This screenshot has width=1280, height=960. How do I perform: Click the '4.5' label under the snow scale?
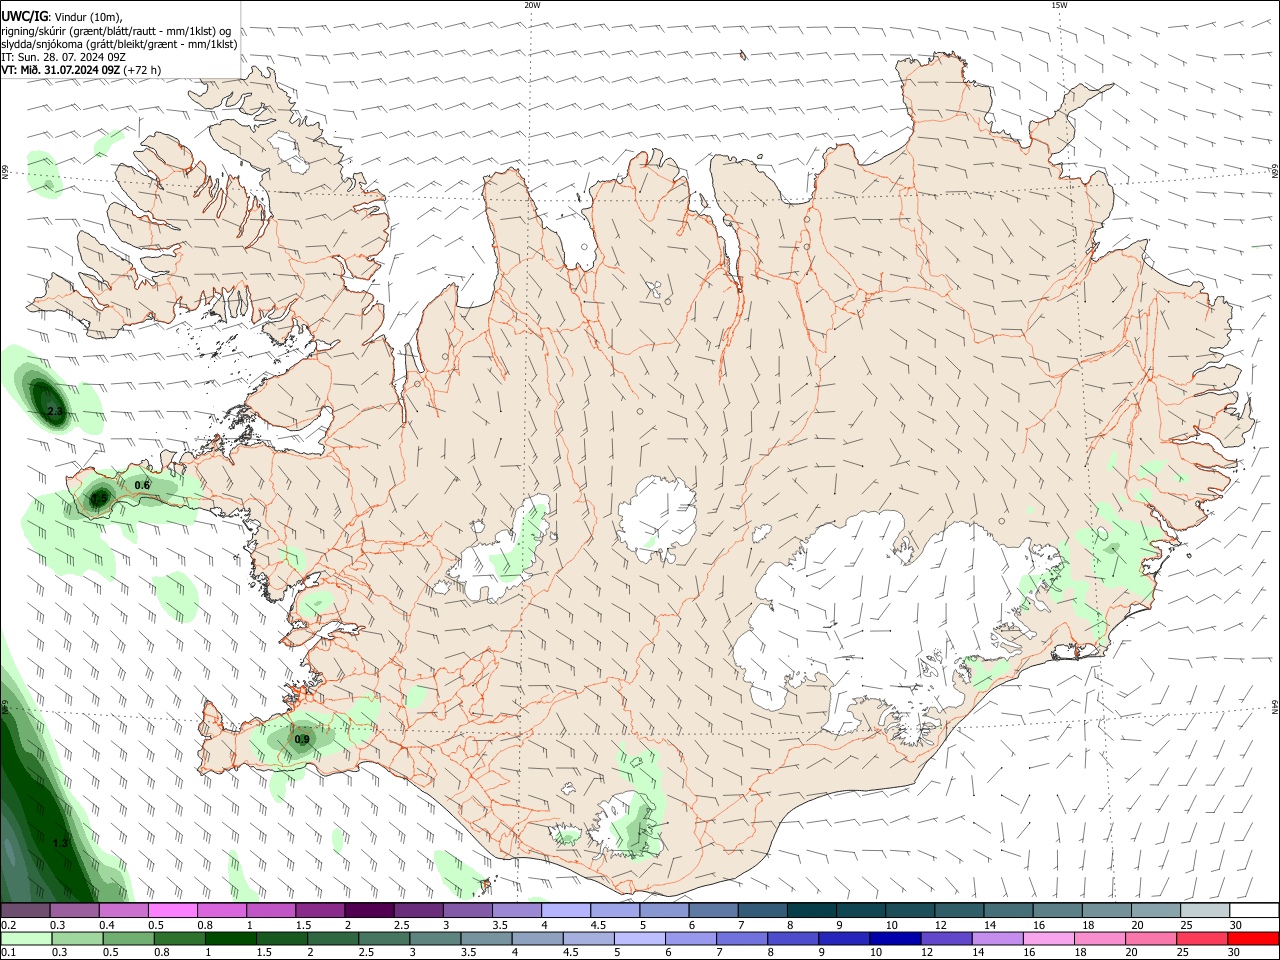598,925
